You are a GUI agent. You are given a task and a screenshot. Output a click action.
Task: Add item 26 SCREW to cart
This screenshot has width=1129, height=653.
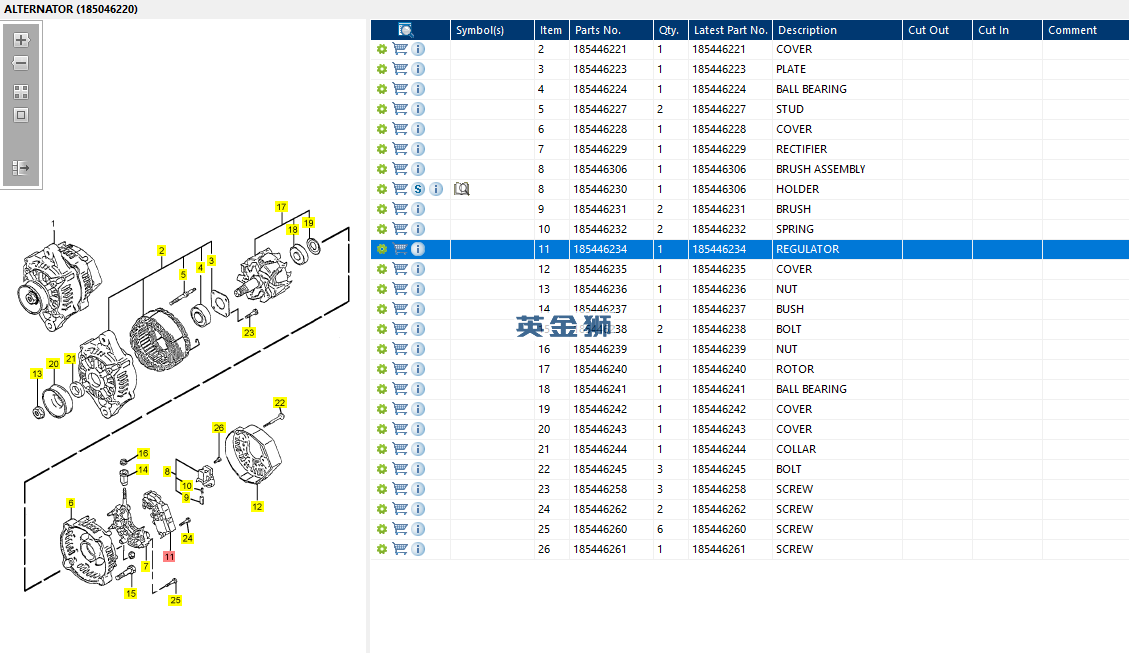click(x=400, y=549)
